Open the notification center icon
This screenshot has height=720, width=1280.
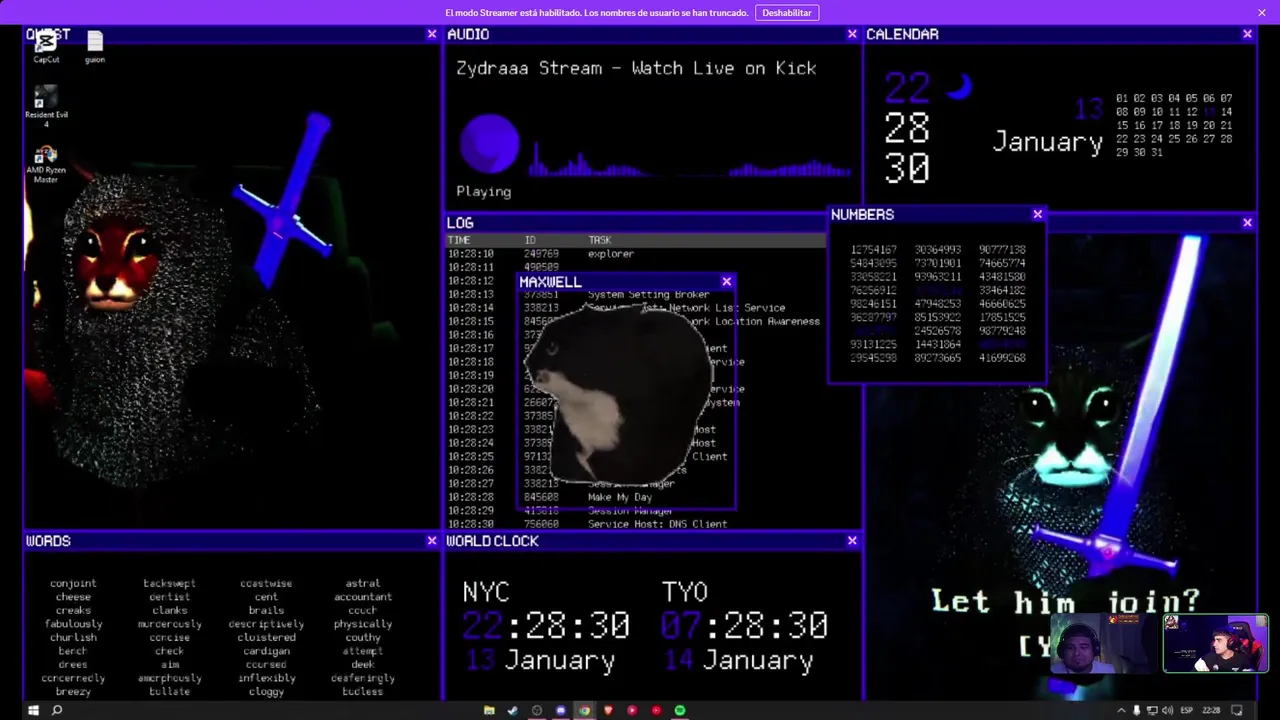pyautogui.click(x=1237, y=710)
